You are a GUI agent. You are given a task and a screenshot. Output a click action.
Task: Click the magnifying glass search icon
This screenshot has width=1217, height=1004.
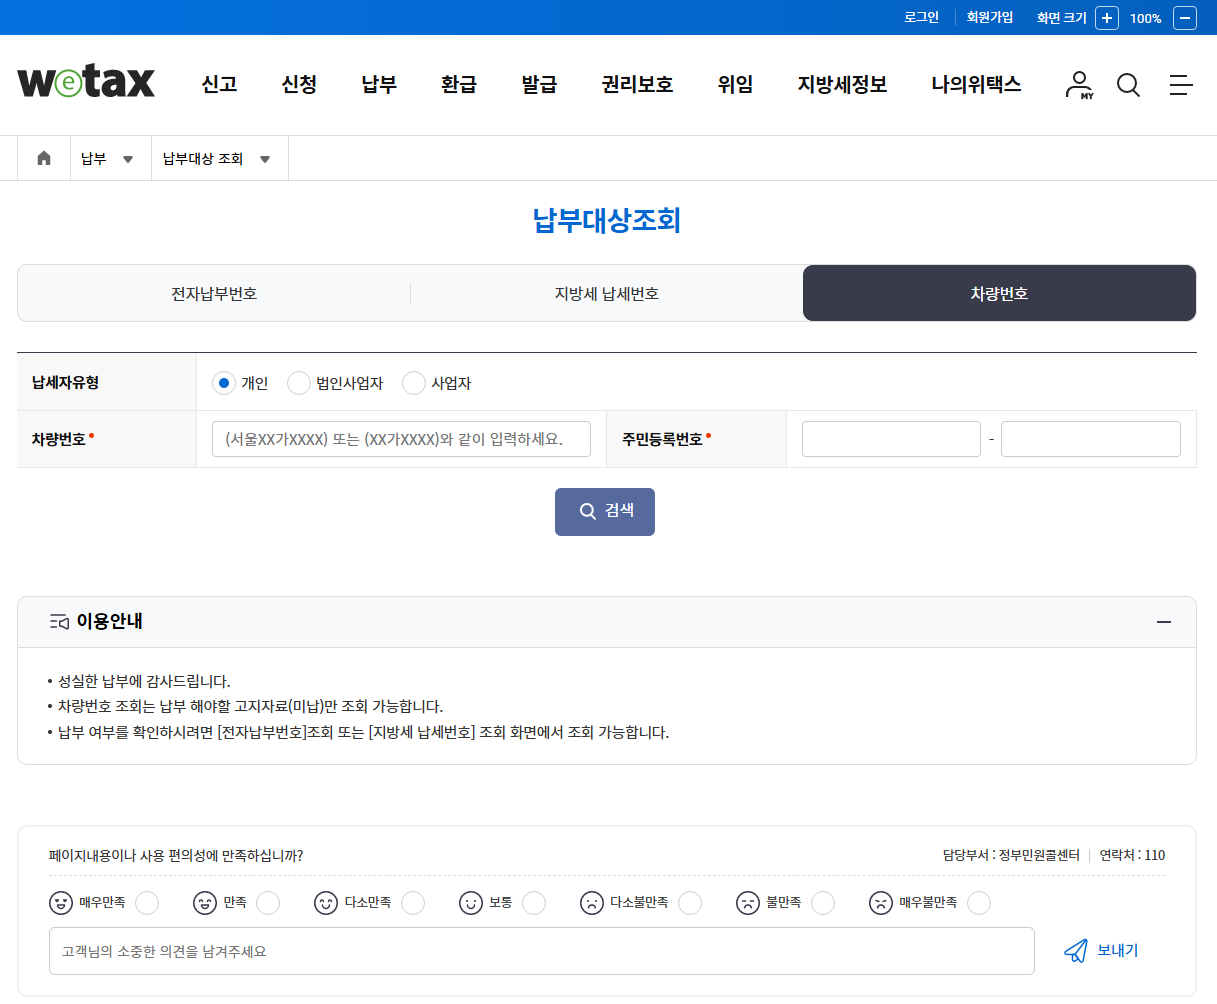pyautogui.click(x=1128, y=85)
